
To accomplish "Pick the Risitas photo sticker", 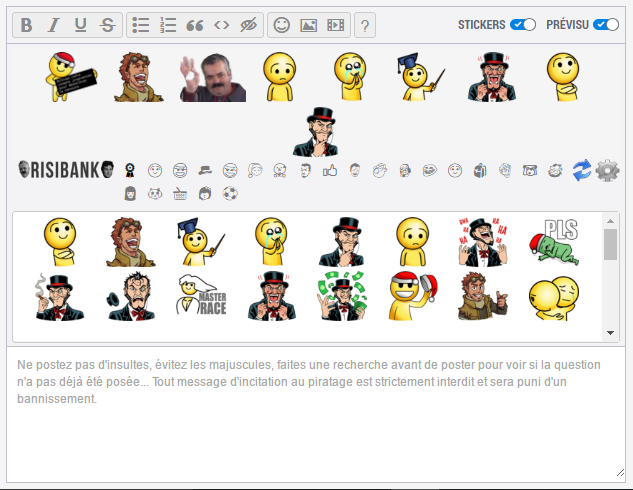I will point(213,77).
